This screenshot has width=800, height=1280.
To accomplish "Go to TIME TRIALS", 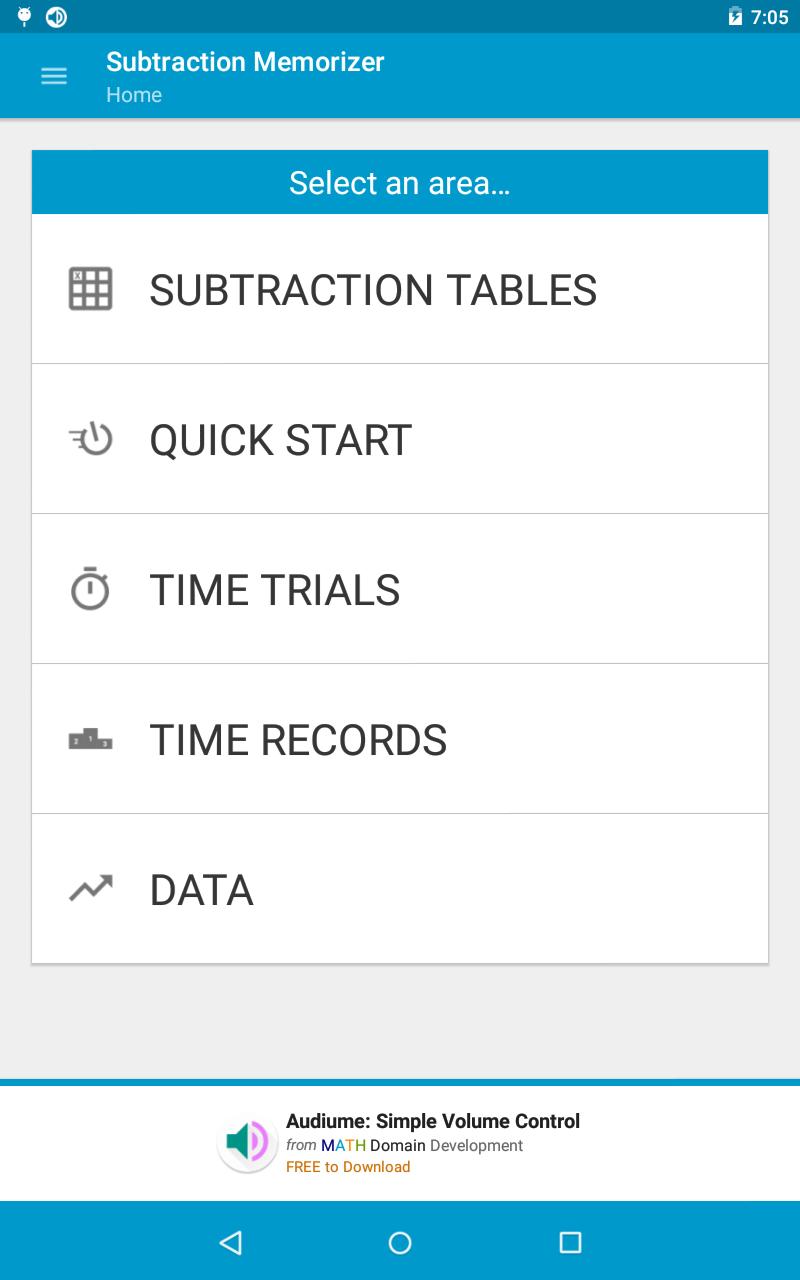I will [275, 590].
